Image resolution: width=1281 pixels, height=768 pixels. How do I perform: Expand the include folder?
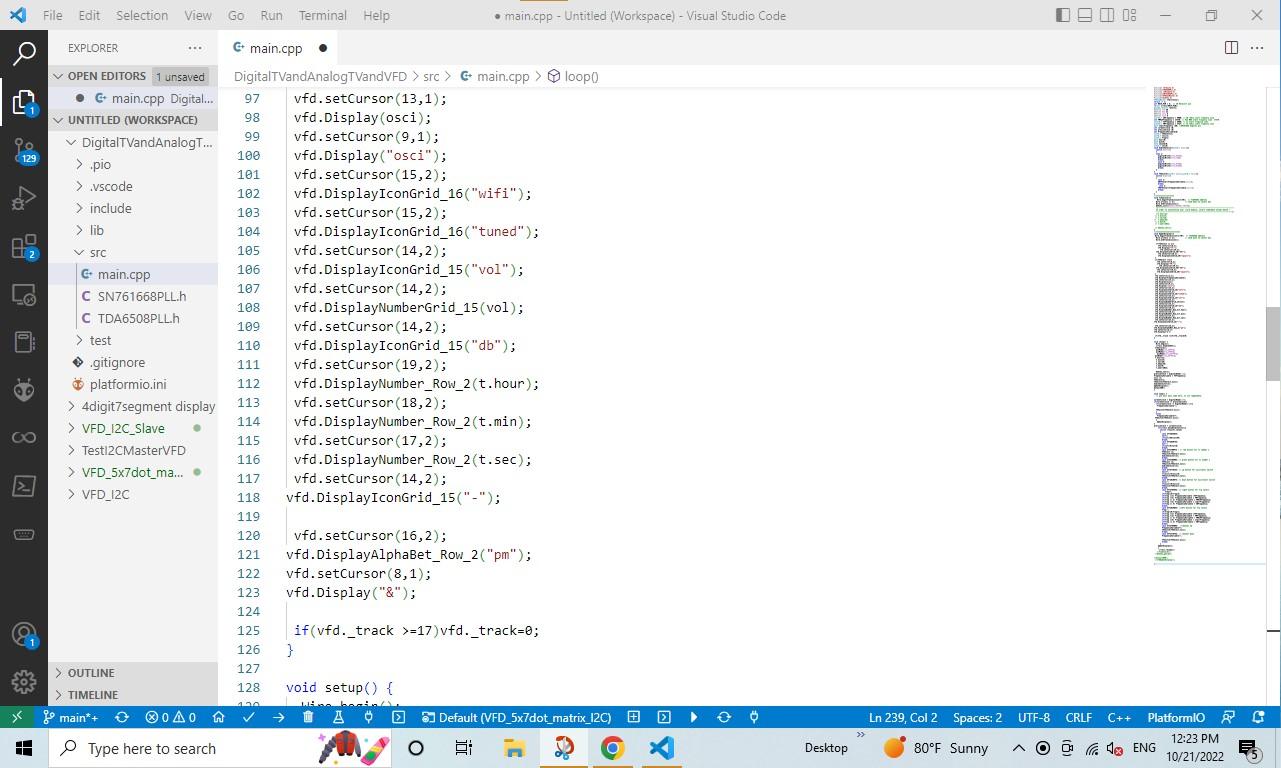[110, 208]
